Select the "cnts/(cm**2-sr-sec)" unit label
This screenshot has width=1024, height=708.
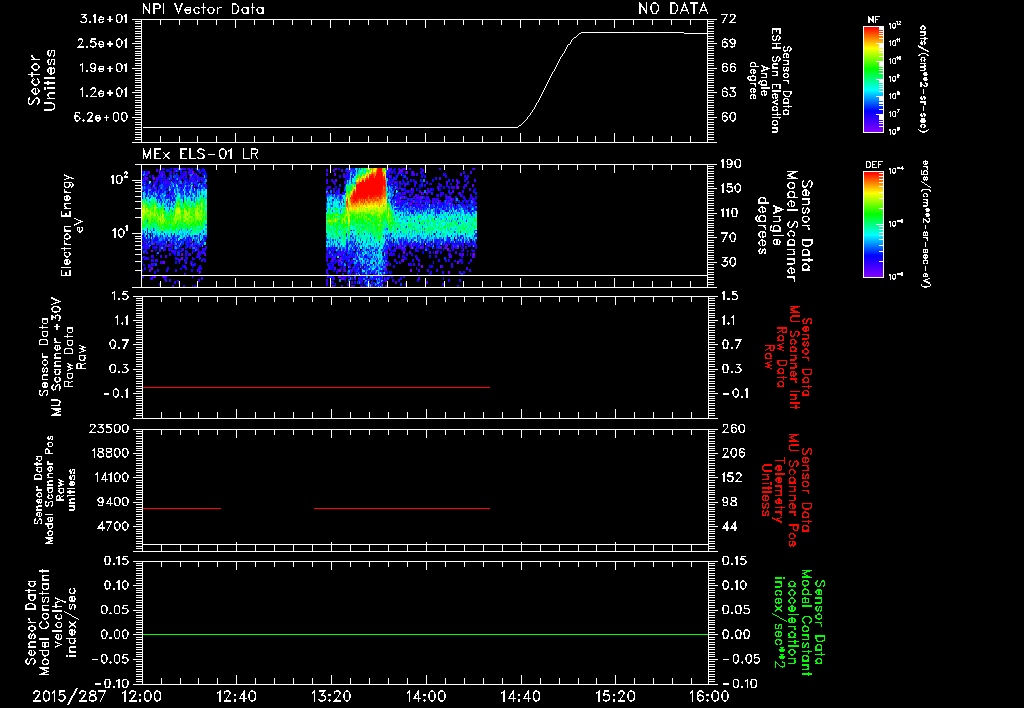coord(922,78)
